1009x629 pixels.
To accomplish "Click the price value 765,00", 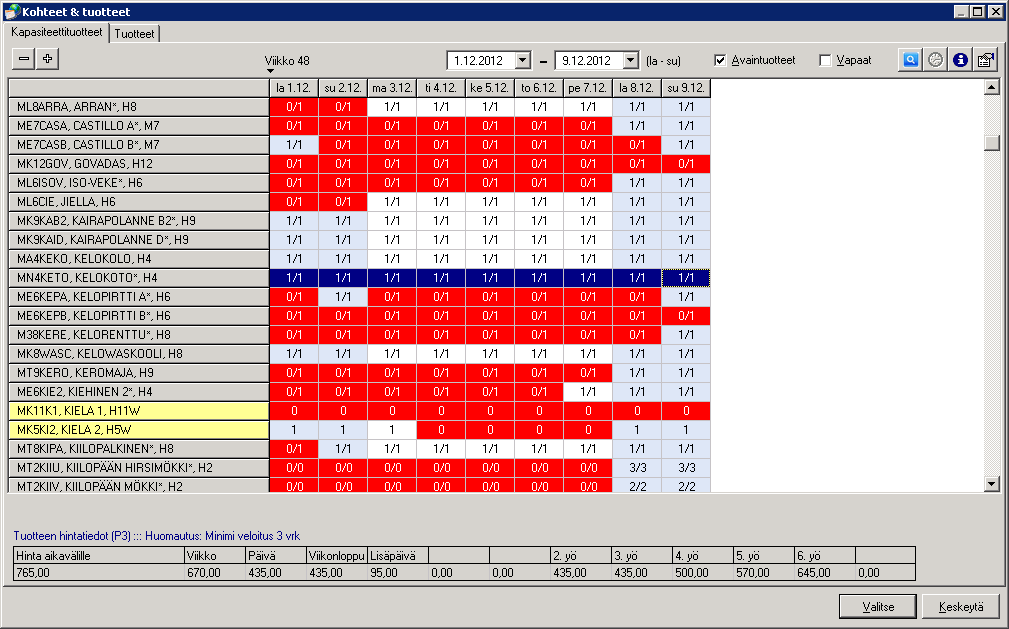I will click(33, 573).
